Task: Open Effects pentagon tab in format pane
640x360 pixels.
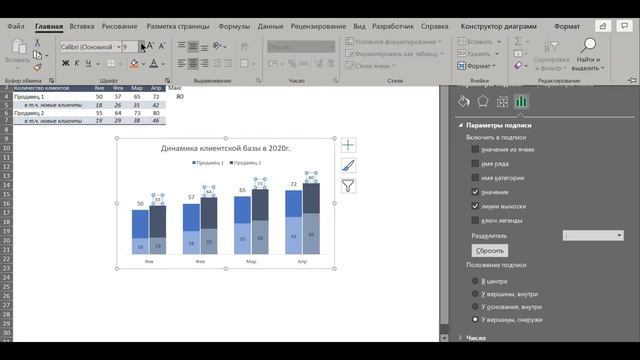Action: click(x=483, y=101)
